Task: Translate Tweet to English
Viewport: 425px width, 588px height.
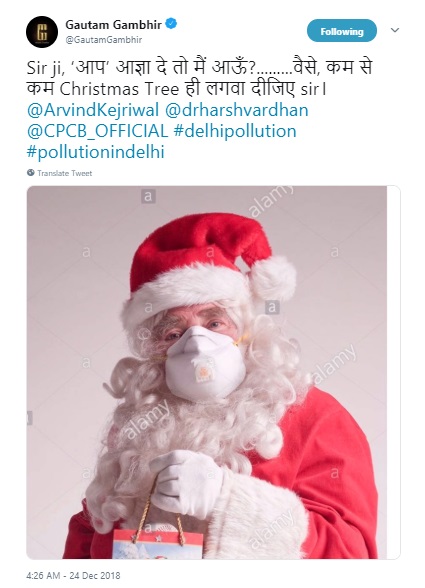Action: (x=65, y=173)
